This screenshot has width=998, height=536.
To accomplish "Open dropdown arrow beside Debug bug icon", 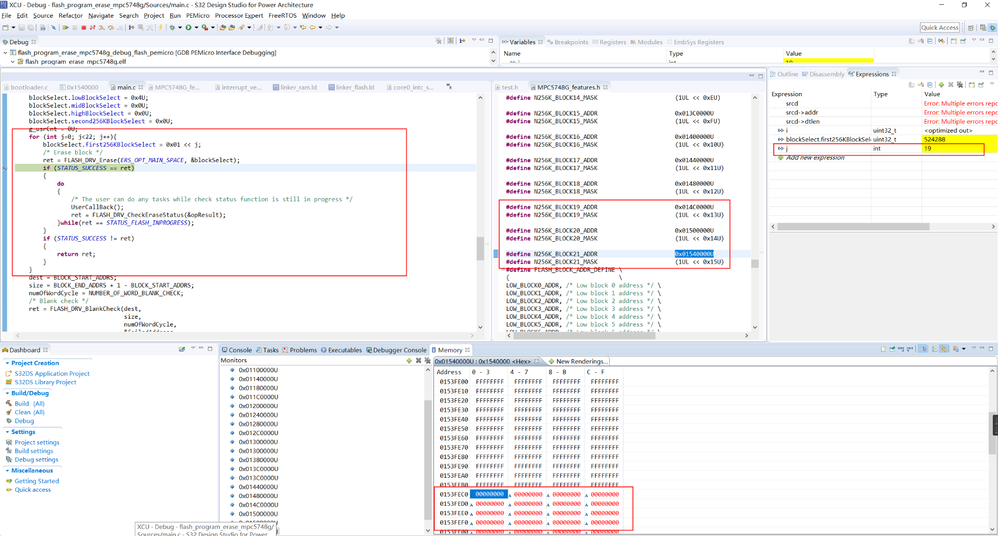I will click(180, 27).
